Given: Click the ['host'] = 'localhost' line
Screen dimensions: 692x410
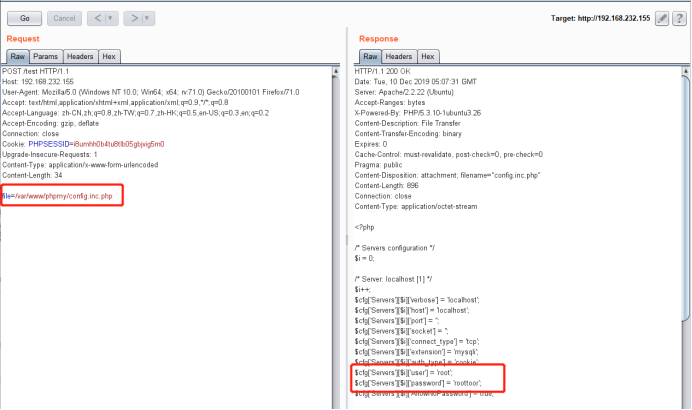Looking at the screenshot, I should [x=412, y=310].
